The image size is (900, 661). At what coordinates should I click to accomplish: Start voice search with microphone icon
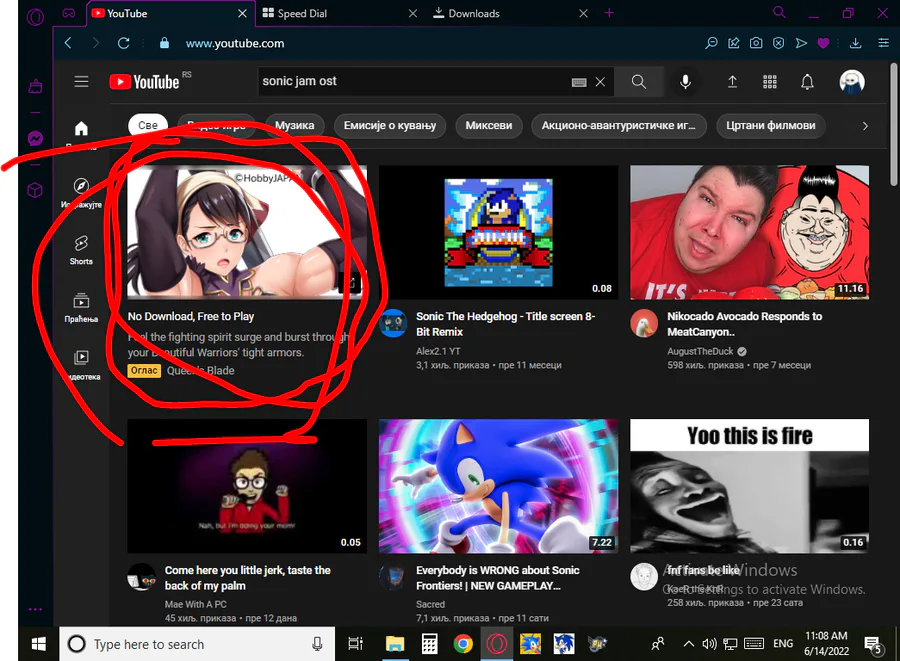(685, 81)
